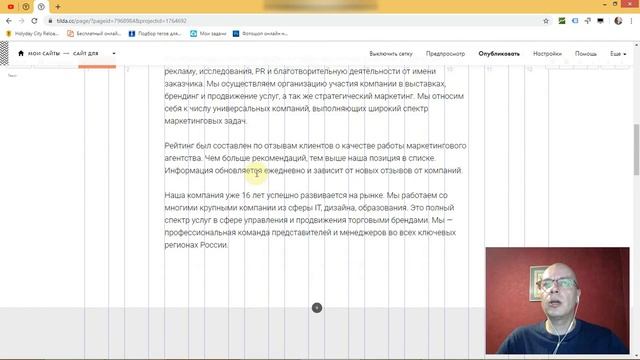Open the blue extension icon
This screenshot has height=360, width=640.
click(575, 21)
